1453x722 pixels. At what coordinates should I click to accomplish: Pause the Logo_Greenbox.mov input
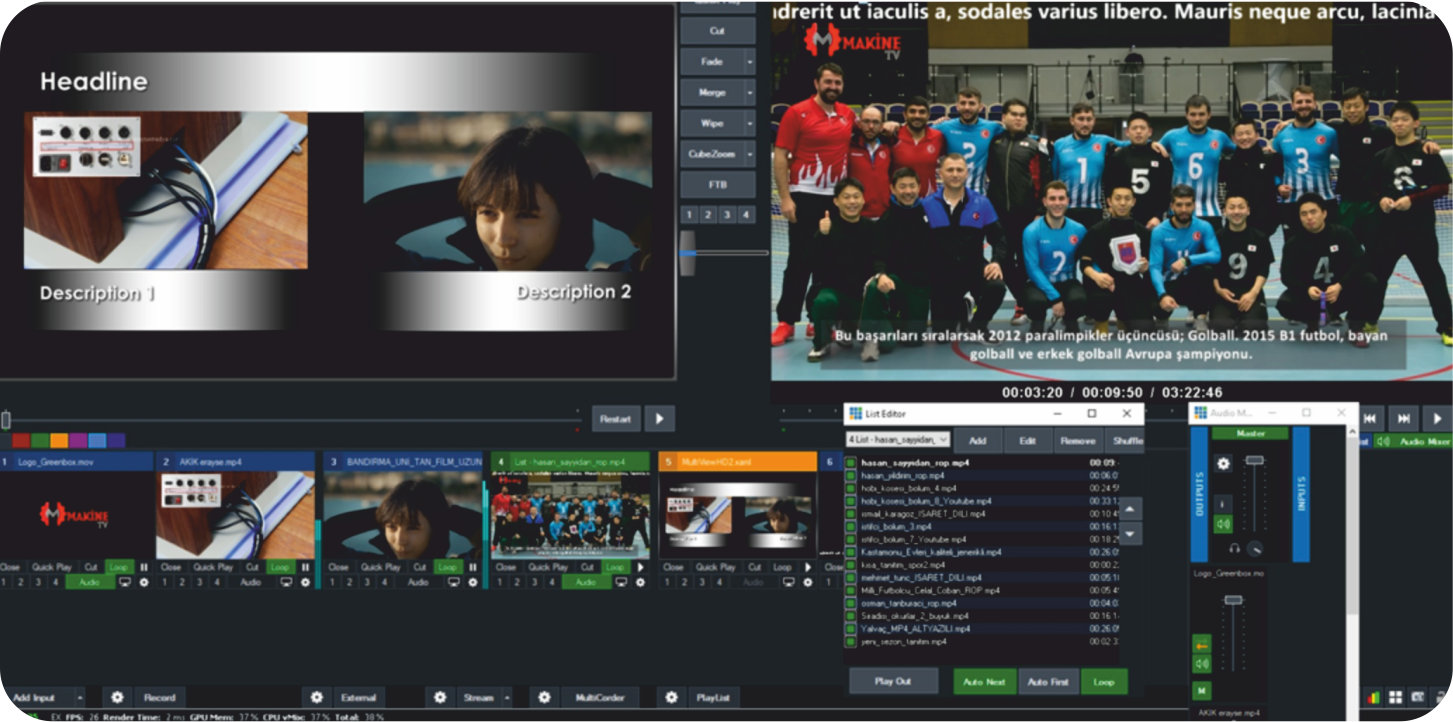pyautogui.click(x=143, y=567)
